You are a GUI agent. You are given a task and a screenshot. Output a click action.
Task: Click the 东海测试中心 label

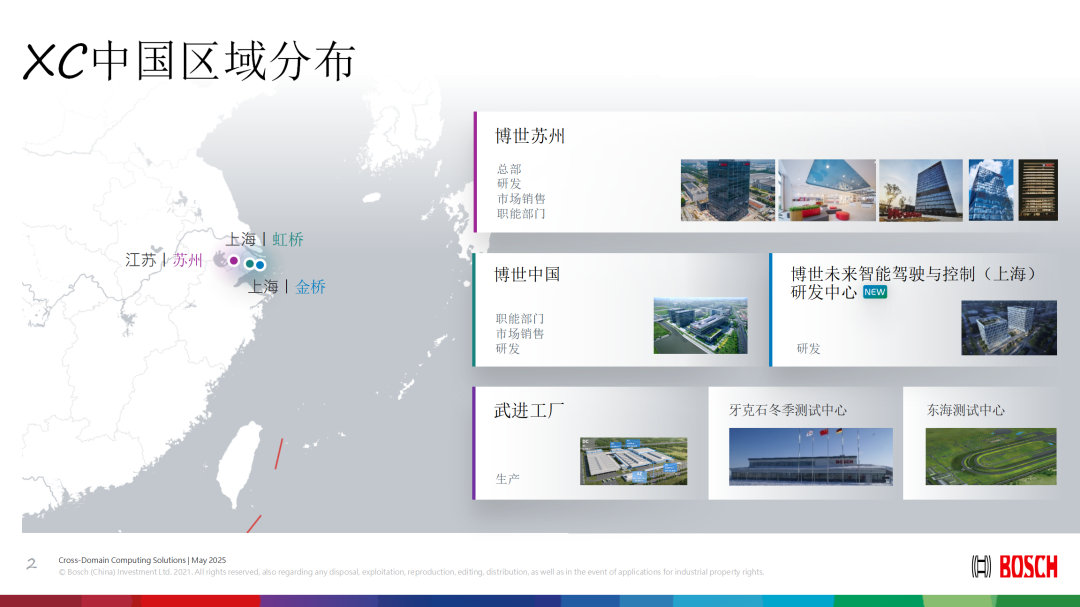pyautogui.click(x=965, y=410)
